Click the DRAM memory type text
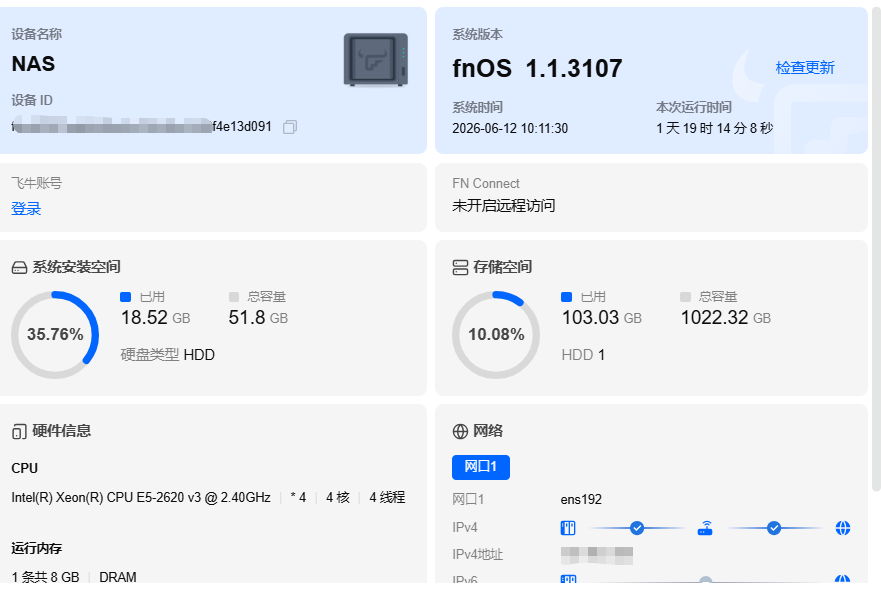Image resolution: width=881 pixels, height=592 pixels. (x=118, y=577)
